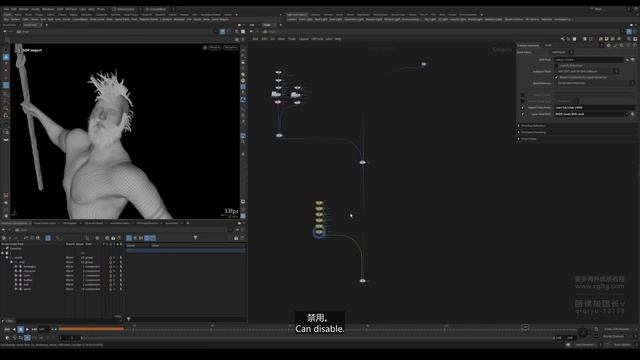640x360 pixels.
Task: Open the Windows menu
Action: point(48,9)
